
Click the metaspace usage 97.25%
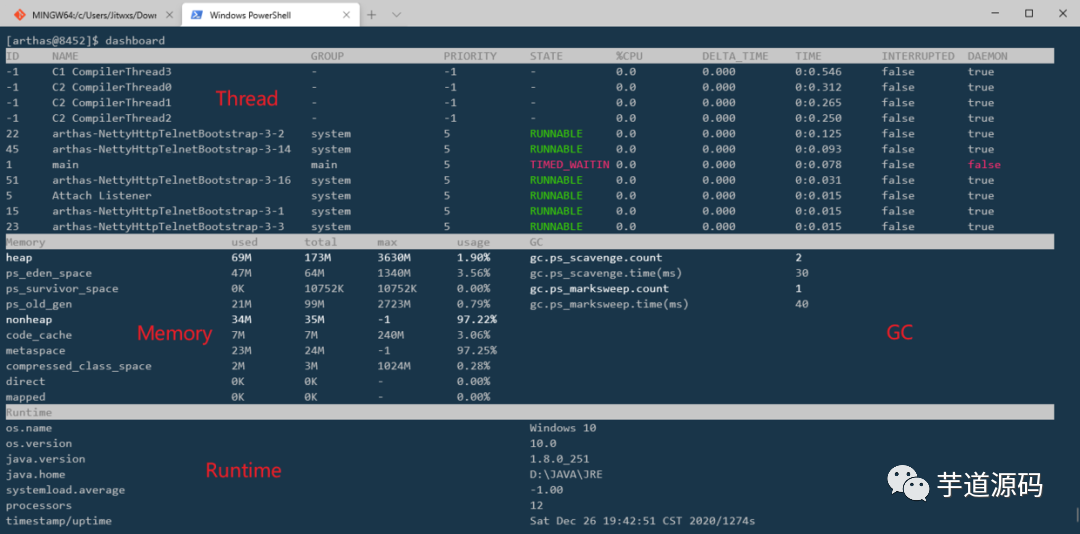[477, 351]
